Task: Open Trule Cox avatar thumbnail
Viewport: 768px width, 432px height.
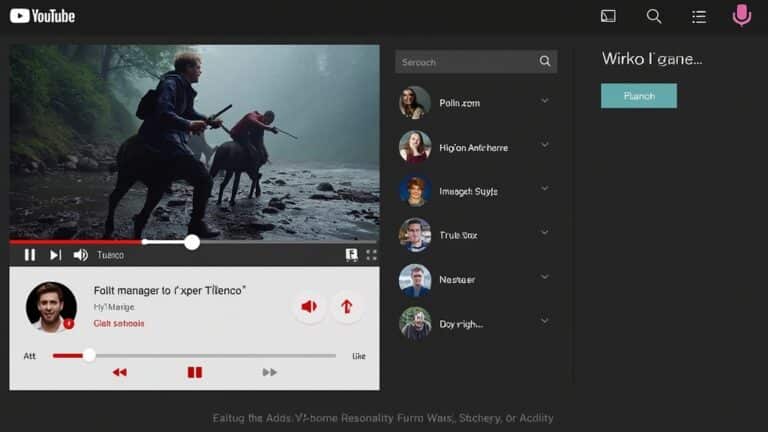Action: [x=415, y=235]
